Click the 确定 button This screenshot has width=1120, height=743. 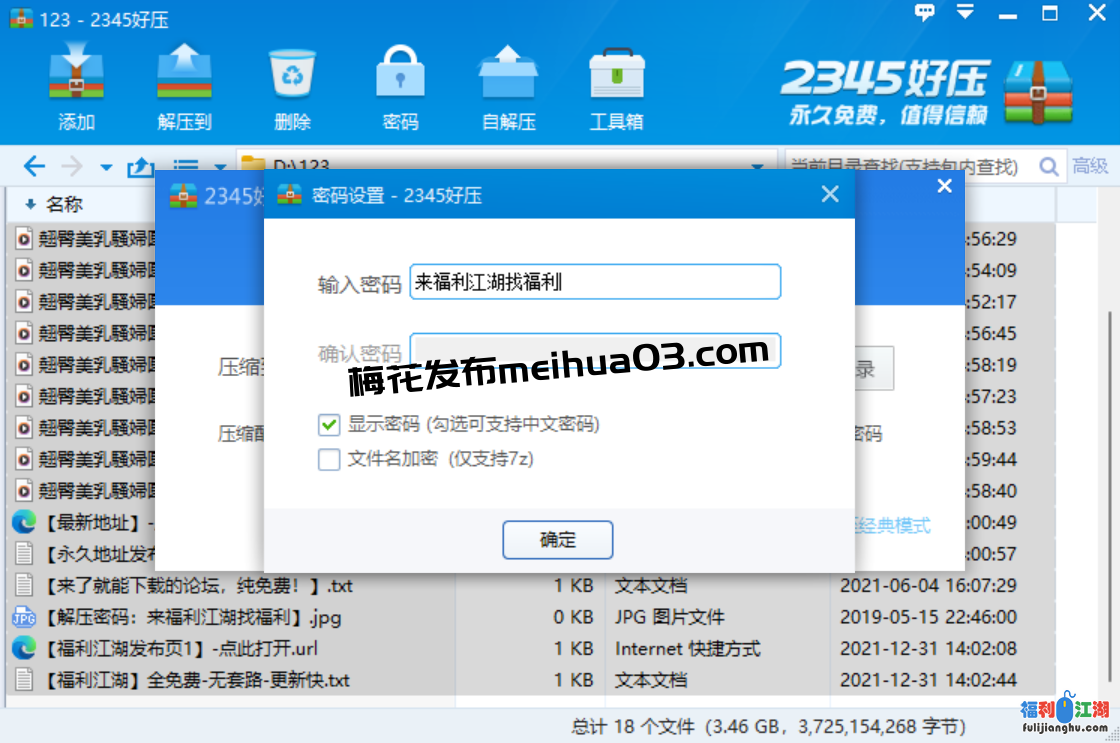coord(558,539)
